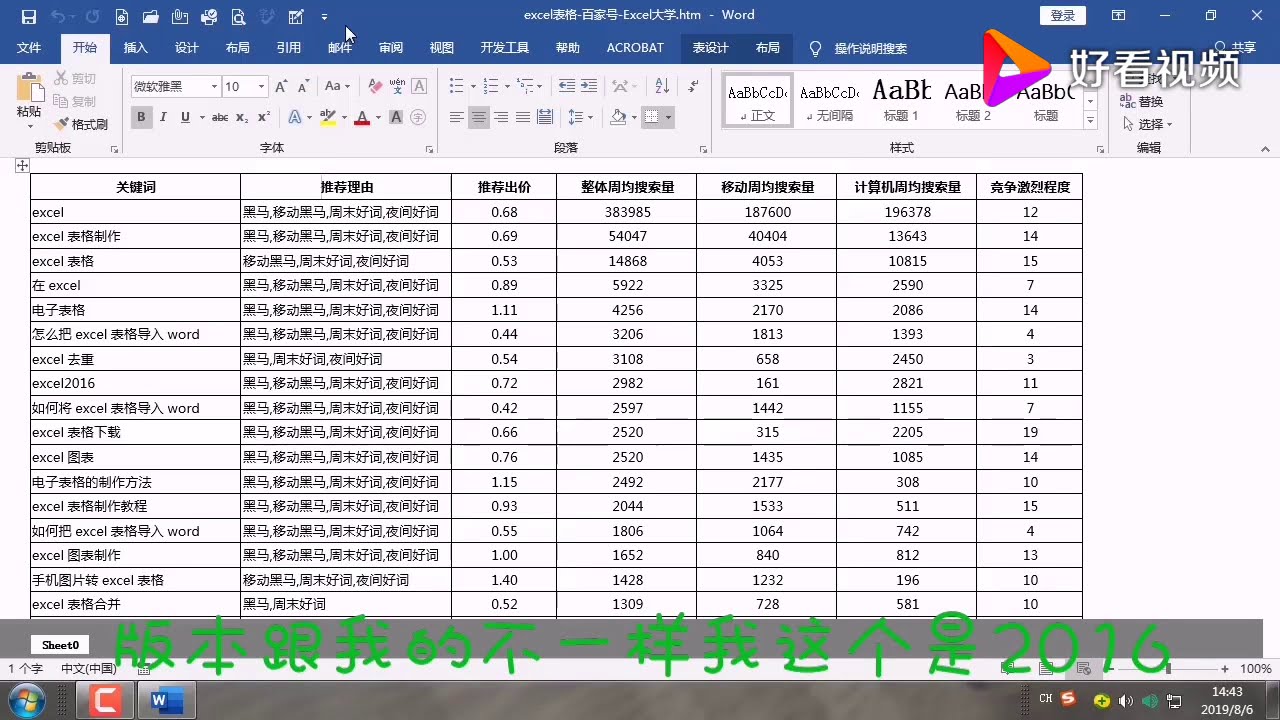Click the cell containing 383985
The height and width of the screenshot is (720, 1280).
(x=627, y=212)
